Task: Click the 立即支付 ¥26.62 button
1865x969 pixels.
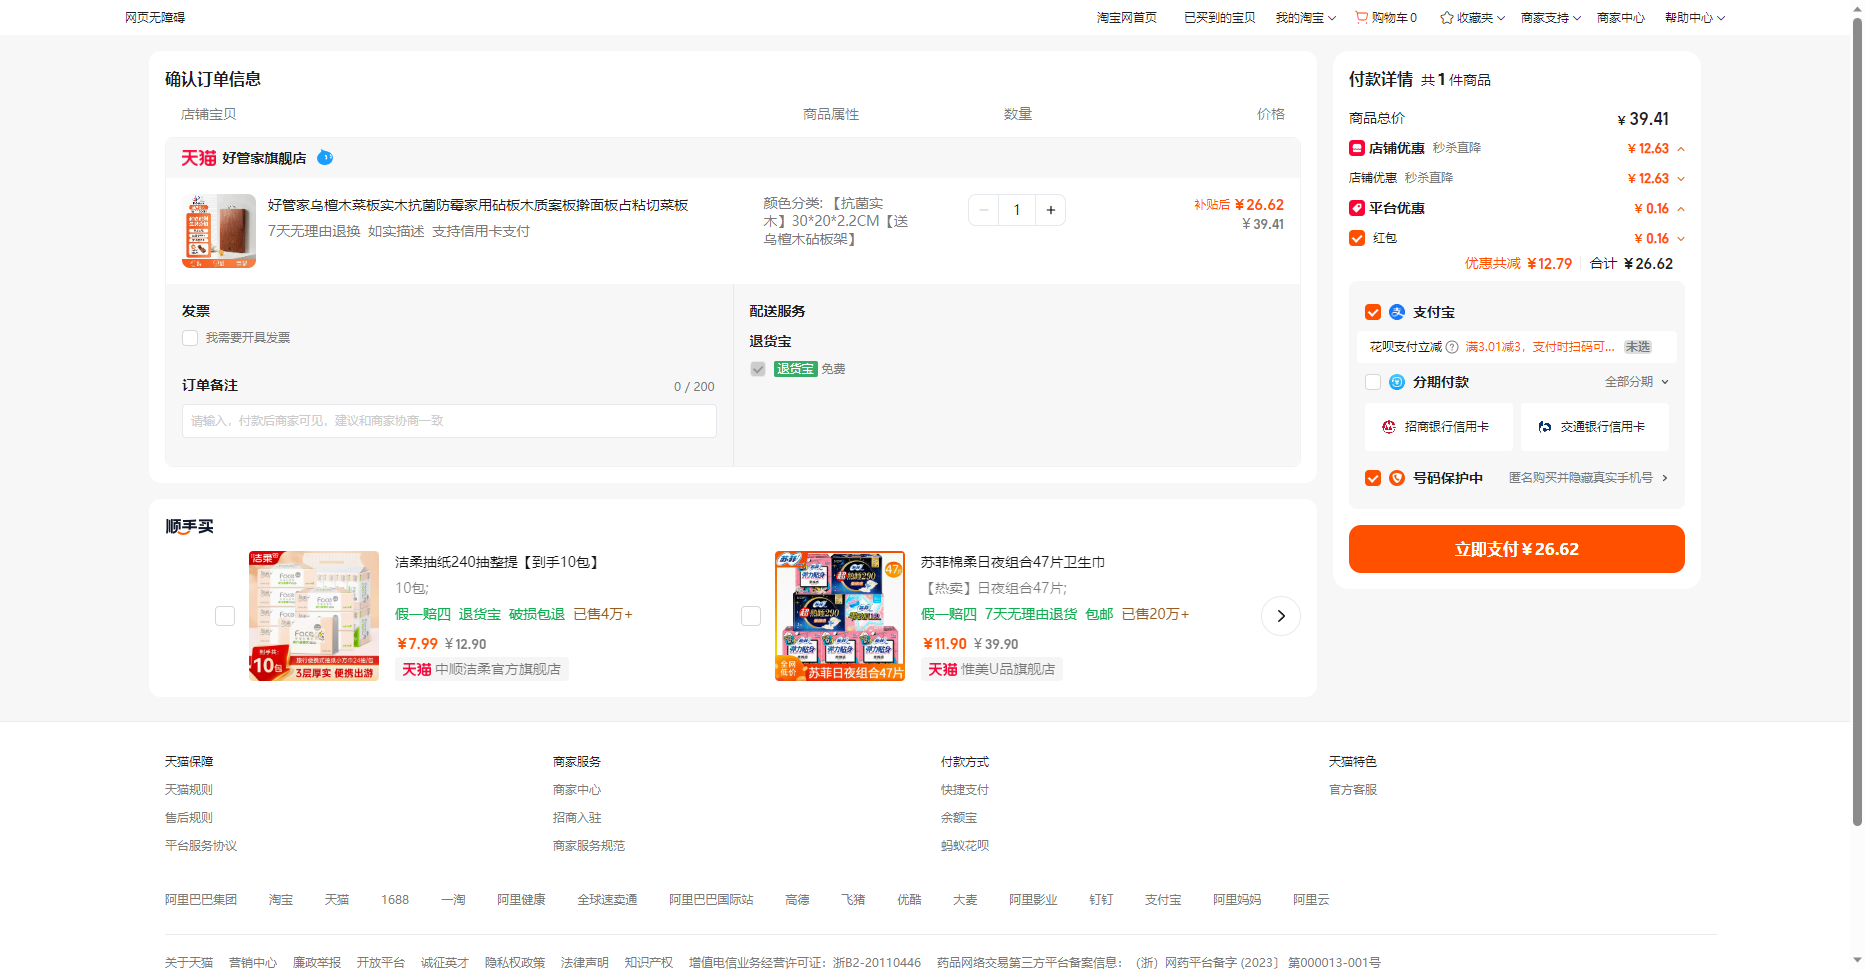Action: tap(1516, 549)
